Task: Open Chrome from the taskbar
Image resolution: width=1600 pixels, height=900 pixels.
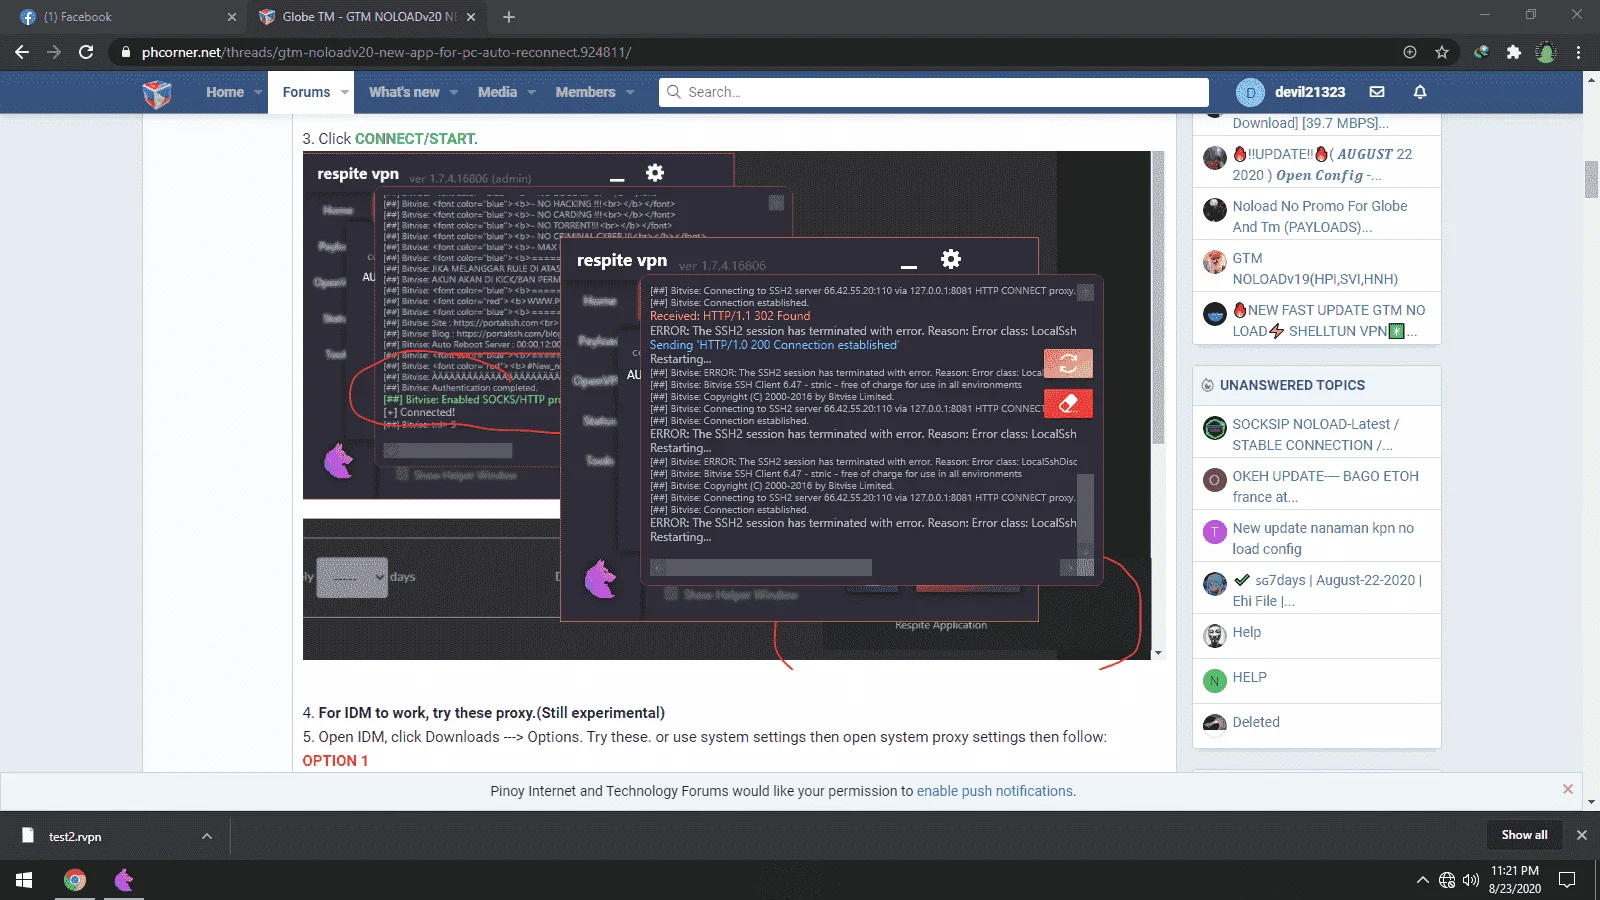Action: click(75, 880)
